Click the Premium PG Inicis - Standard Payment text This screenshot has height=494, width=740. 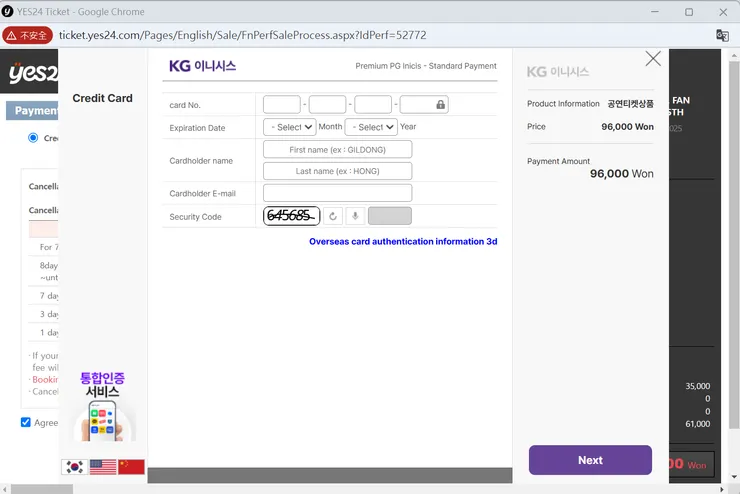pos(426,66)
